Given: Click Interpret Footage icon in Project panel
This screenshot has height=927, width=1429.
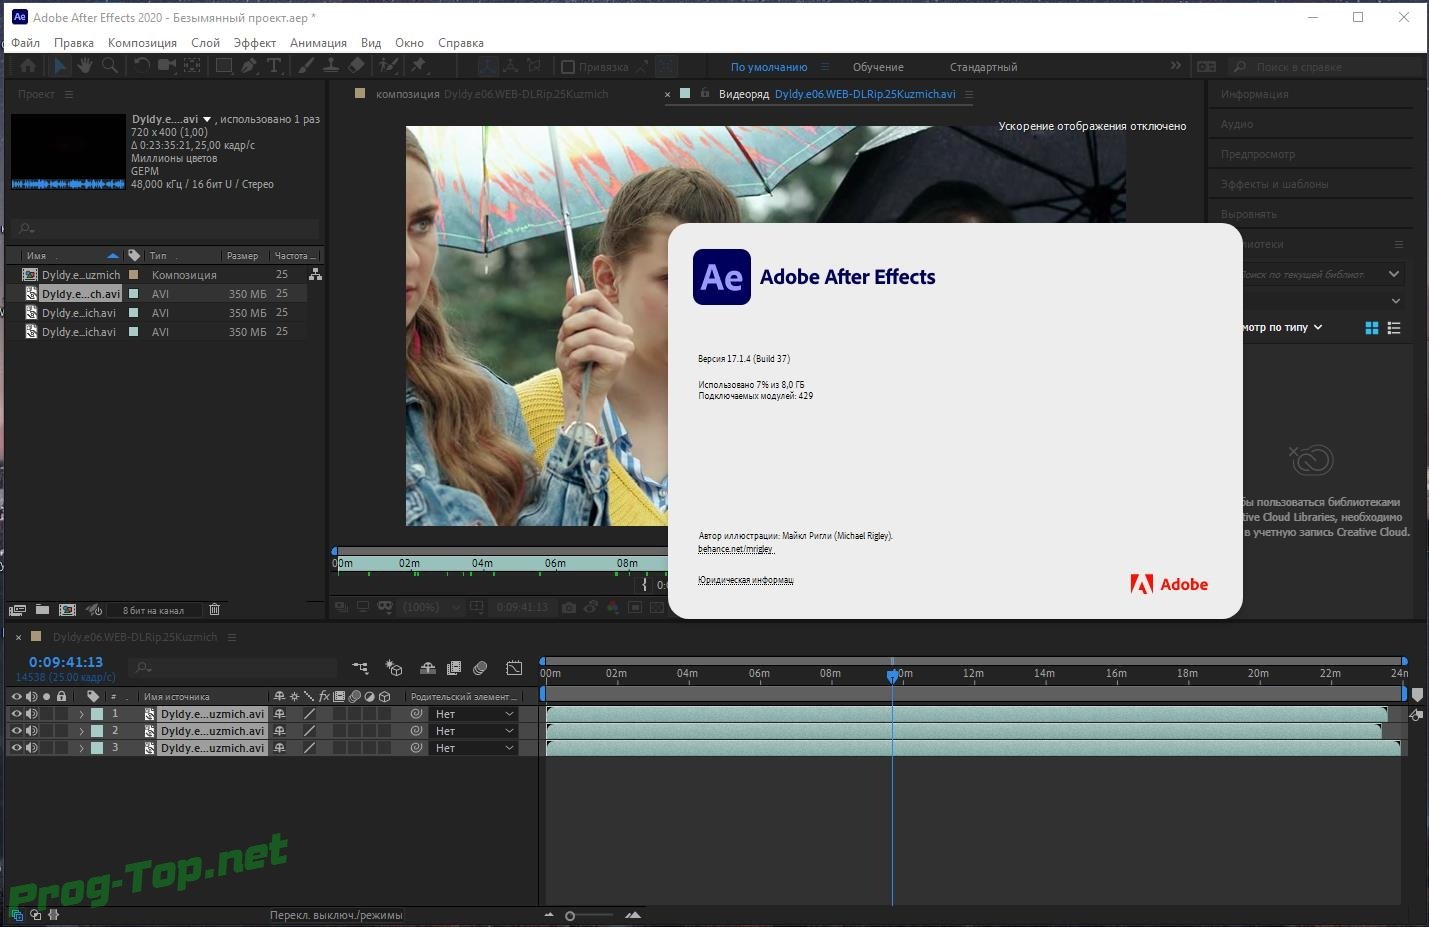Looking at the screenshot, I should click(x=17, y=610).
